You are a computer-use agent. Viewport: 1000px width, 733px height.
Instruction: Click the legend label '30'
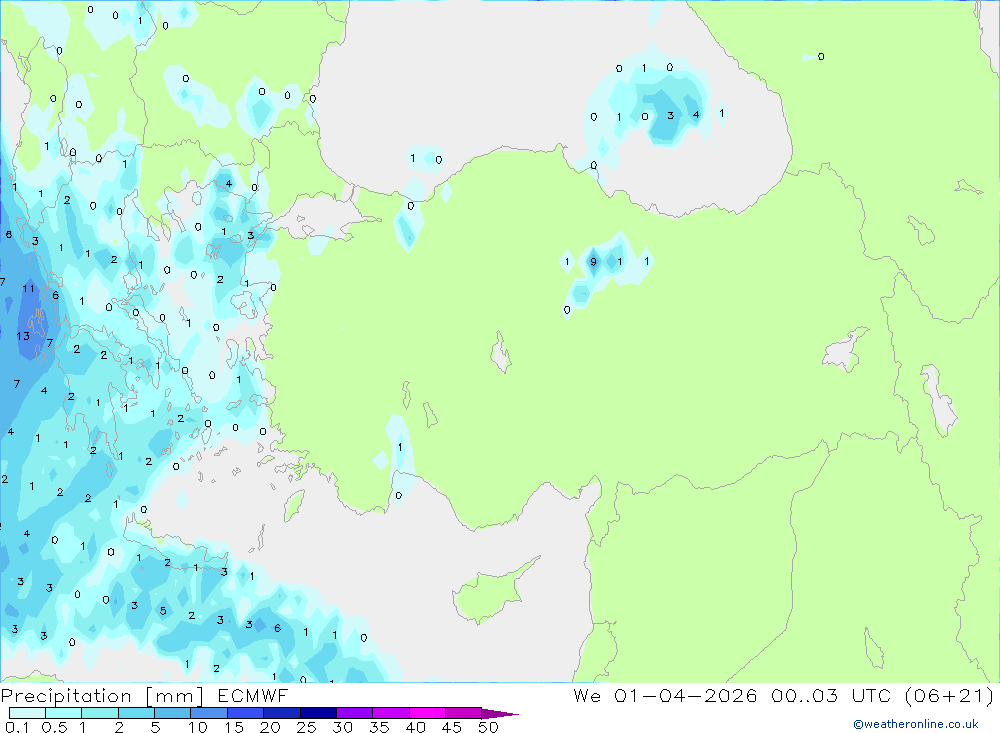pyautogui.click(x=342, y=727)
